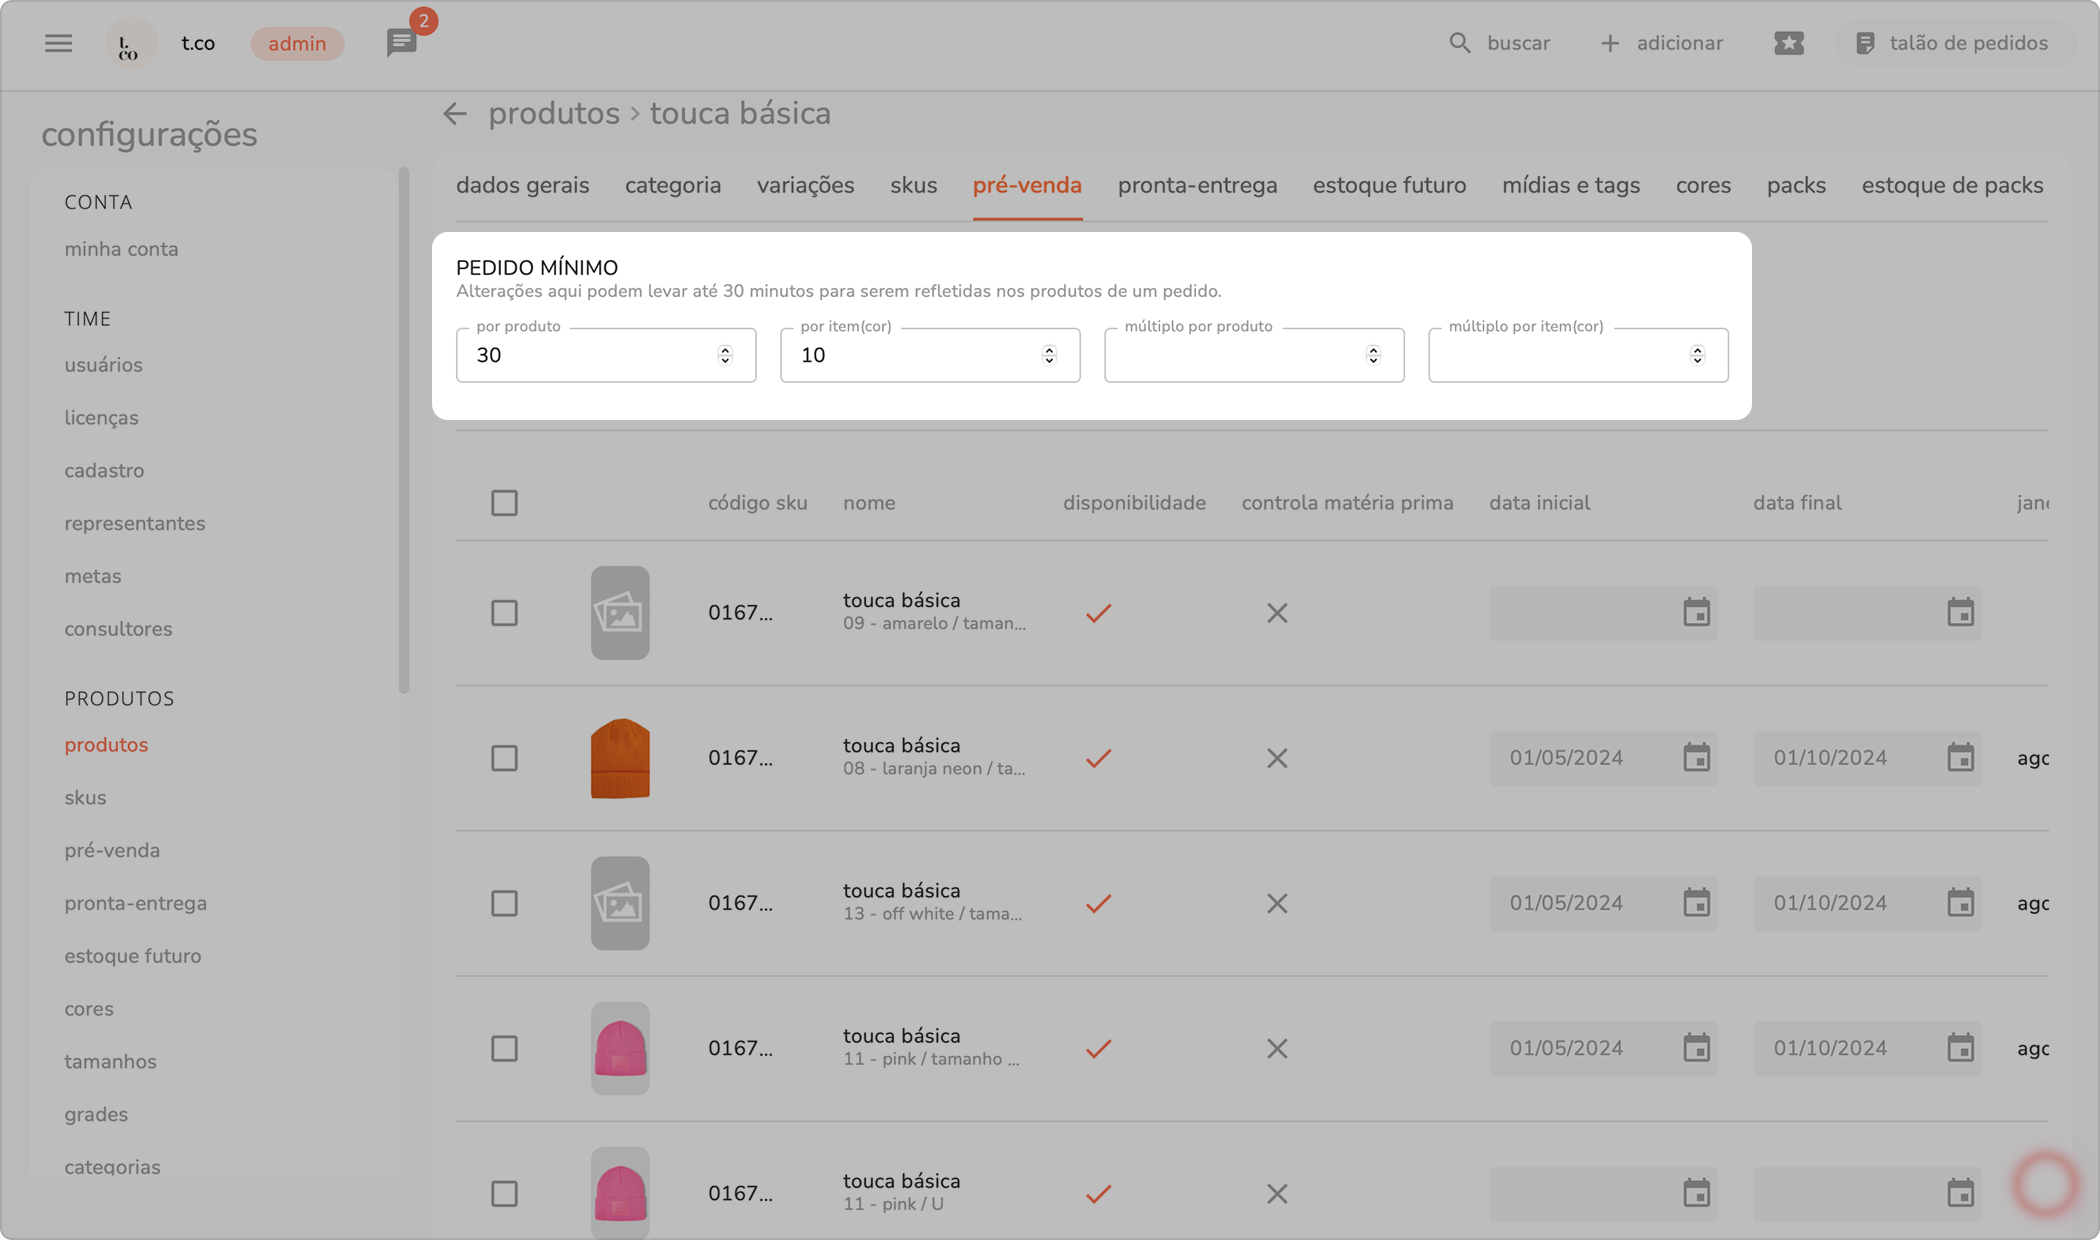
Task: Select the 08 - laranja neon row checkbox
Action: 504,758
